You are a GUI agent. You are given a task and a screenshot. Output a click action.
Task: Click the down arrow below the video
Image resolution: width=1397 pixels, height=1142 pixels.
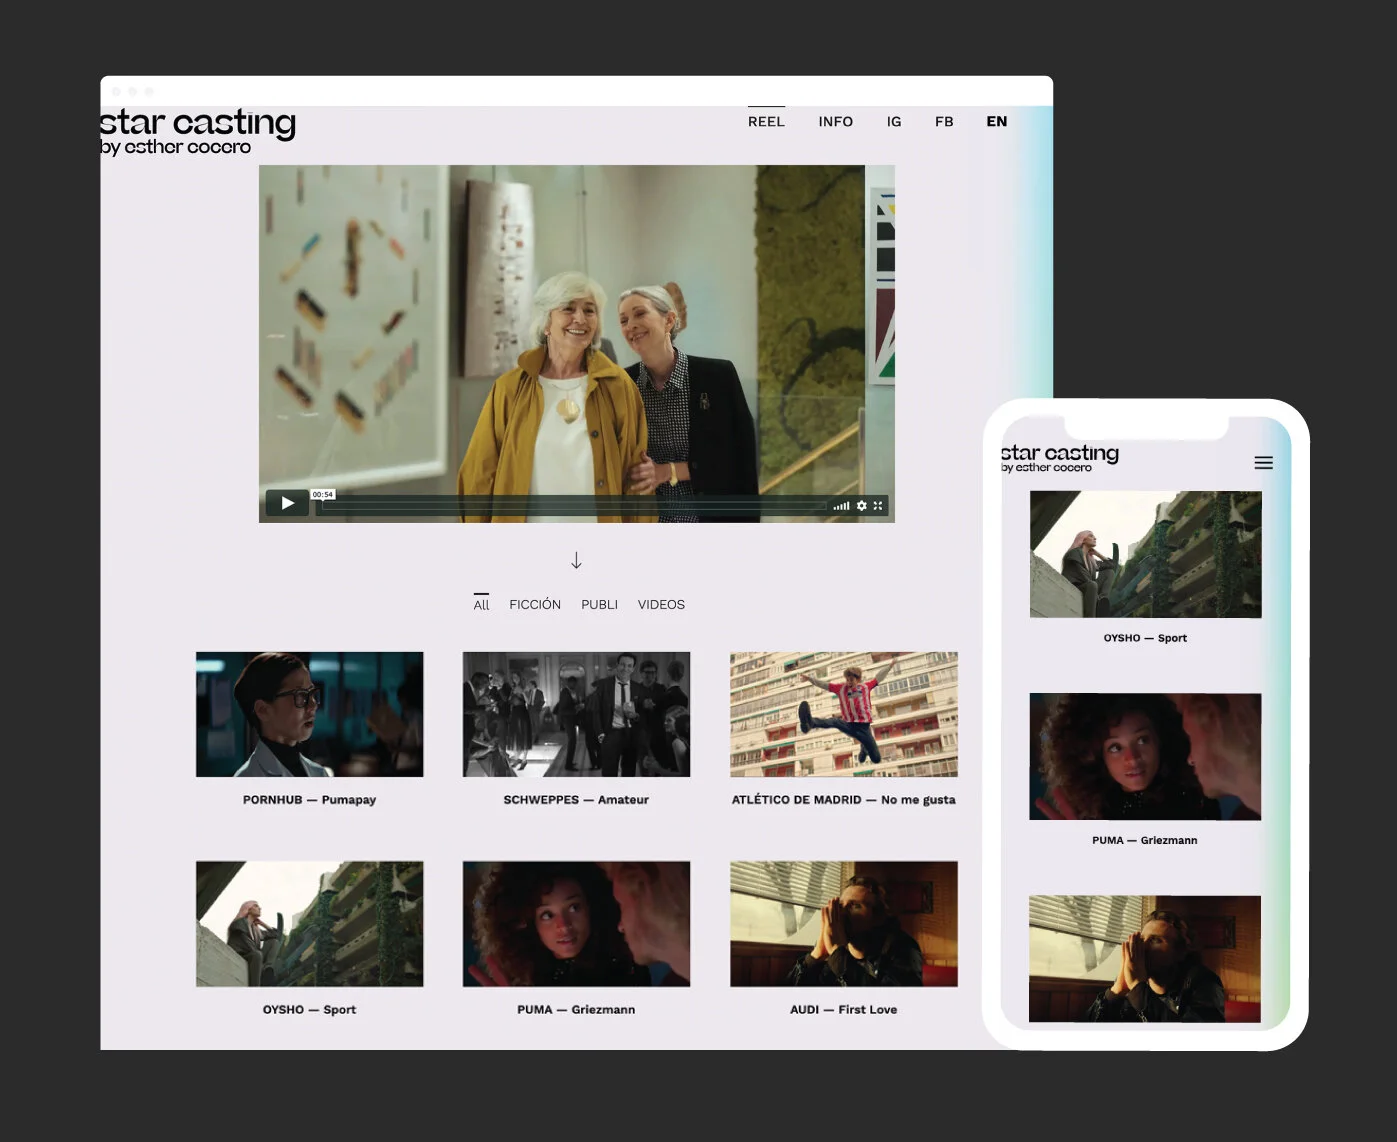click(x=576, y=560)
